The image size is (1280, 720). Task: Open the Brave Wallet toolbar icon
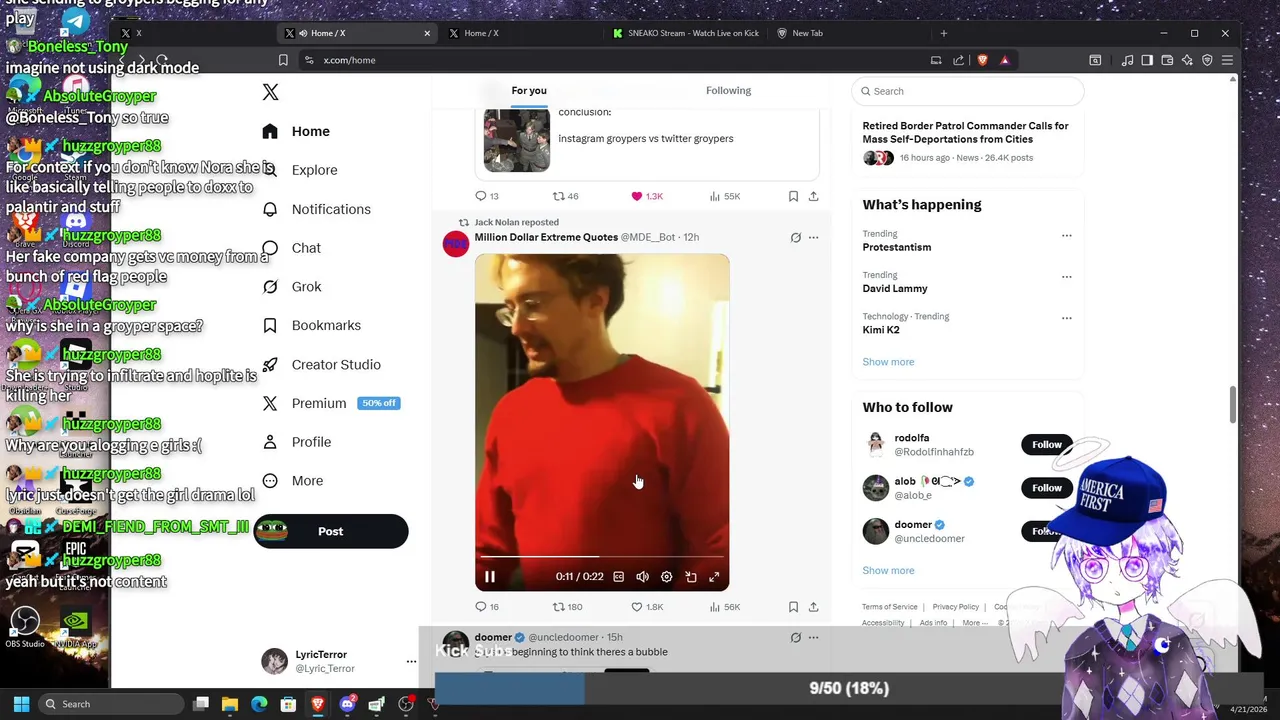click(1167, 60)
